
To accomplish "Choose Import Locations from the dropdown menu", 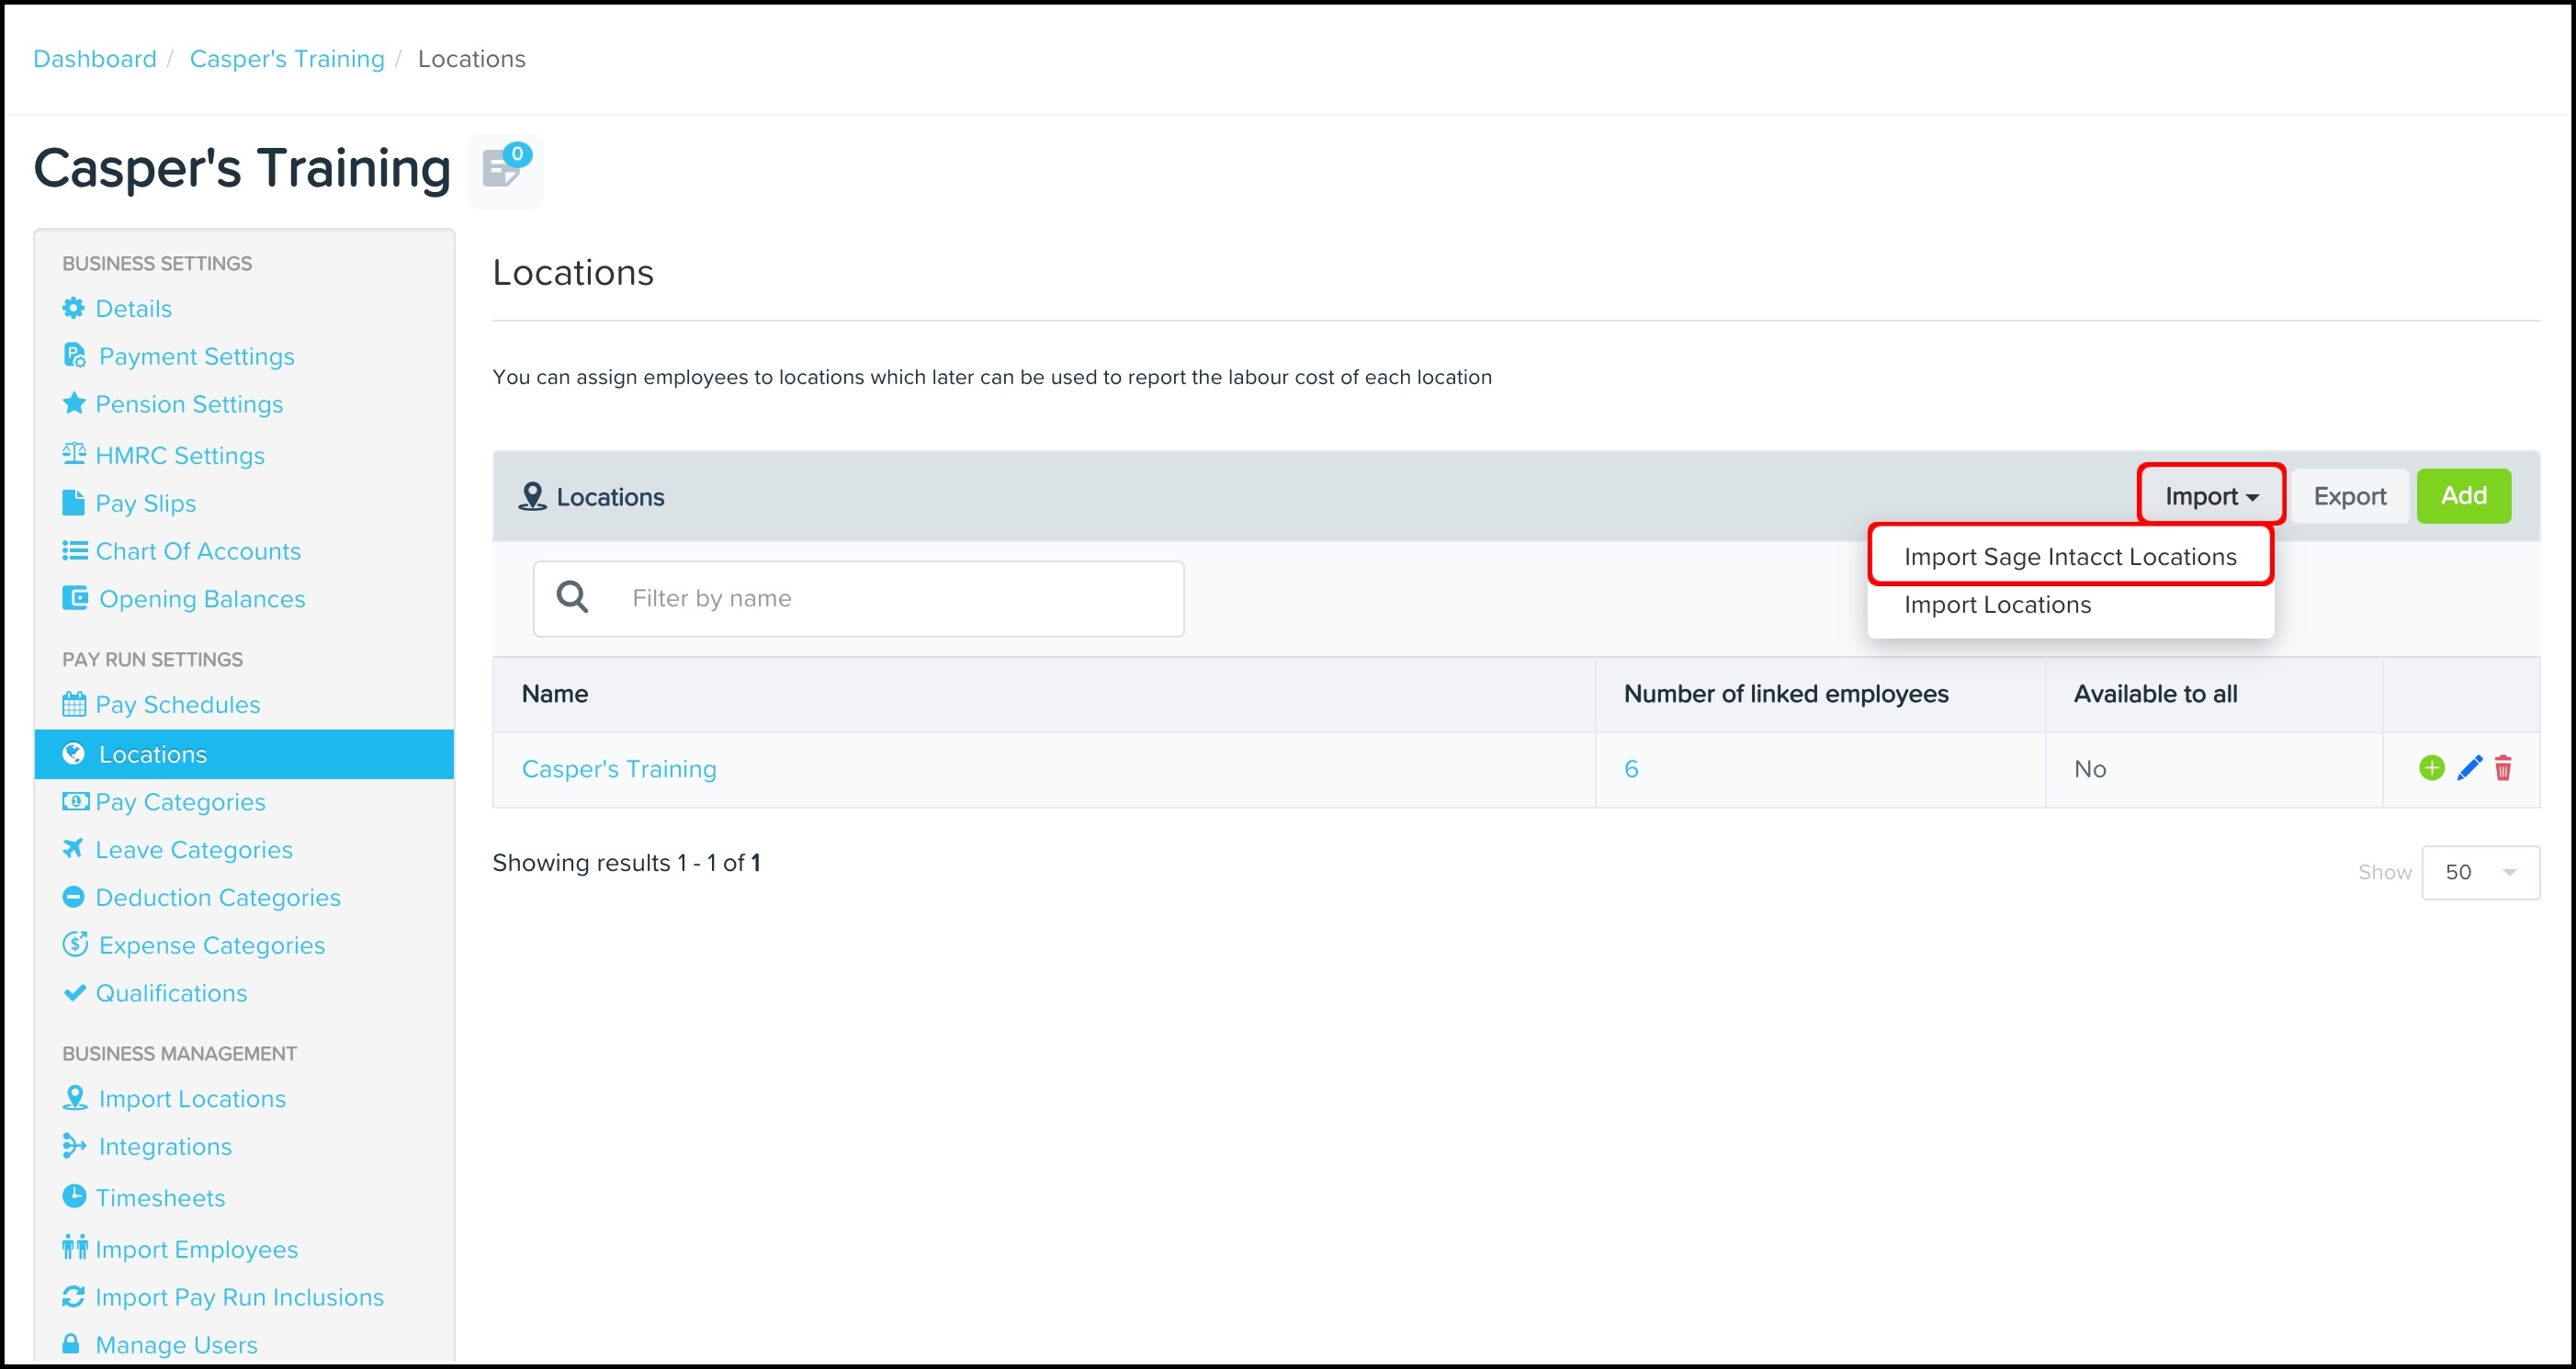I will (x=1997, y=605).
